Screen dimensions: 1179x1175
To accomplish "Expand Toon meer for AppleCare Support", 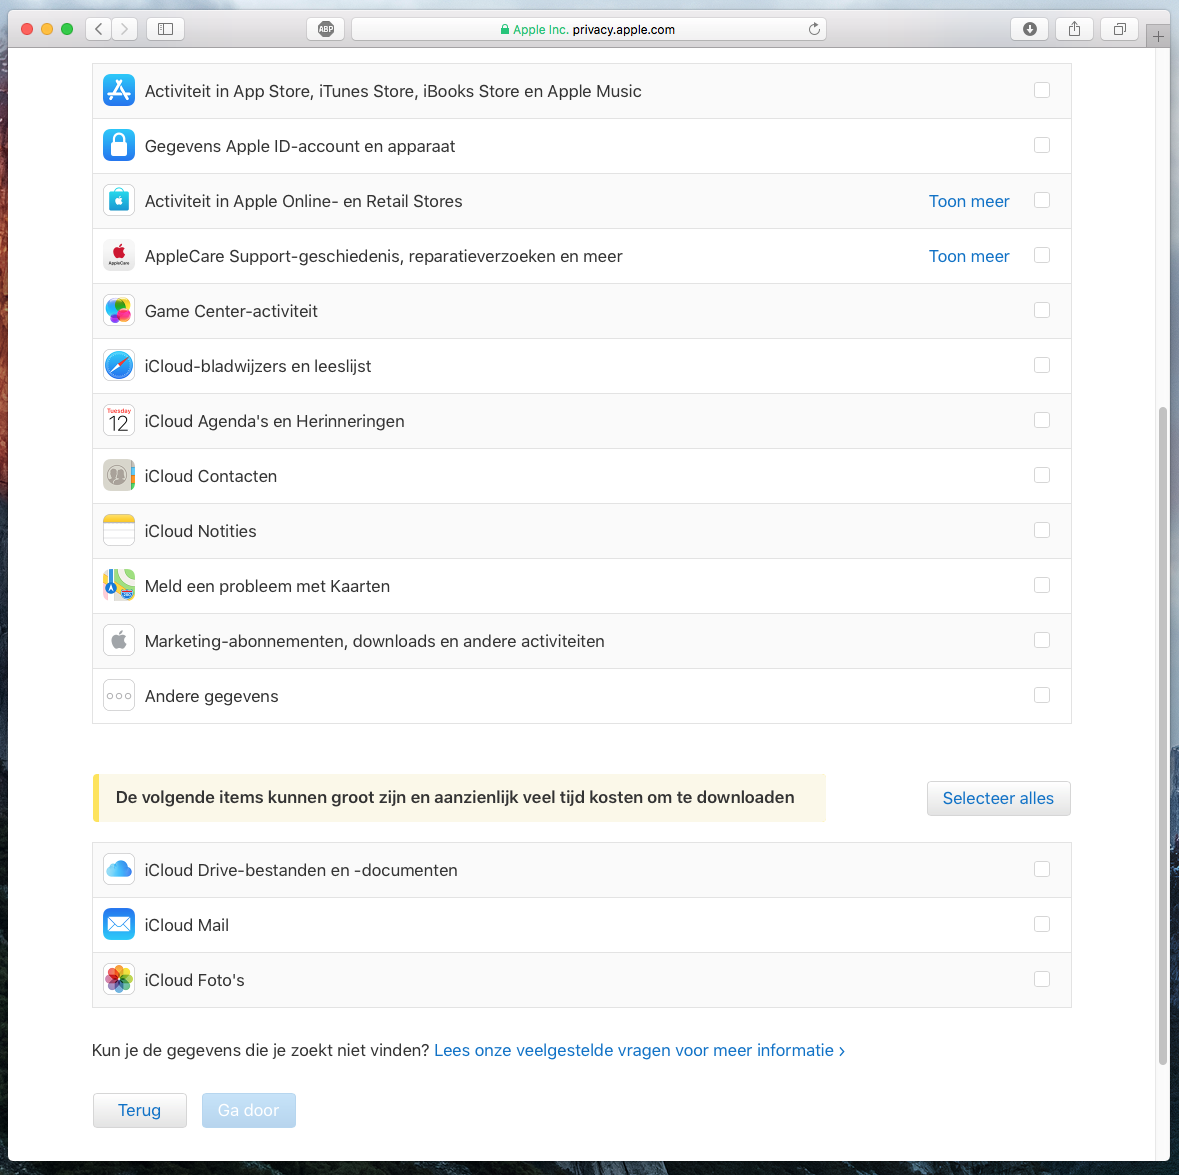I will pos(968,256).
